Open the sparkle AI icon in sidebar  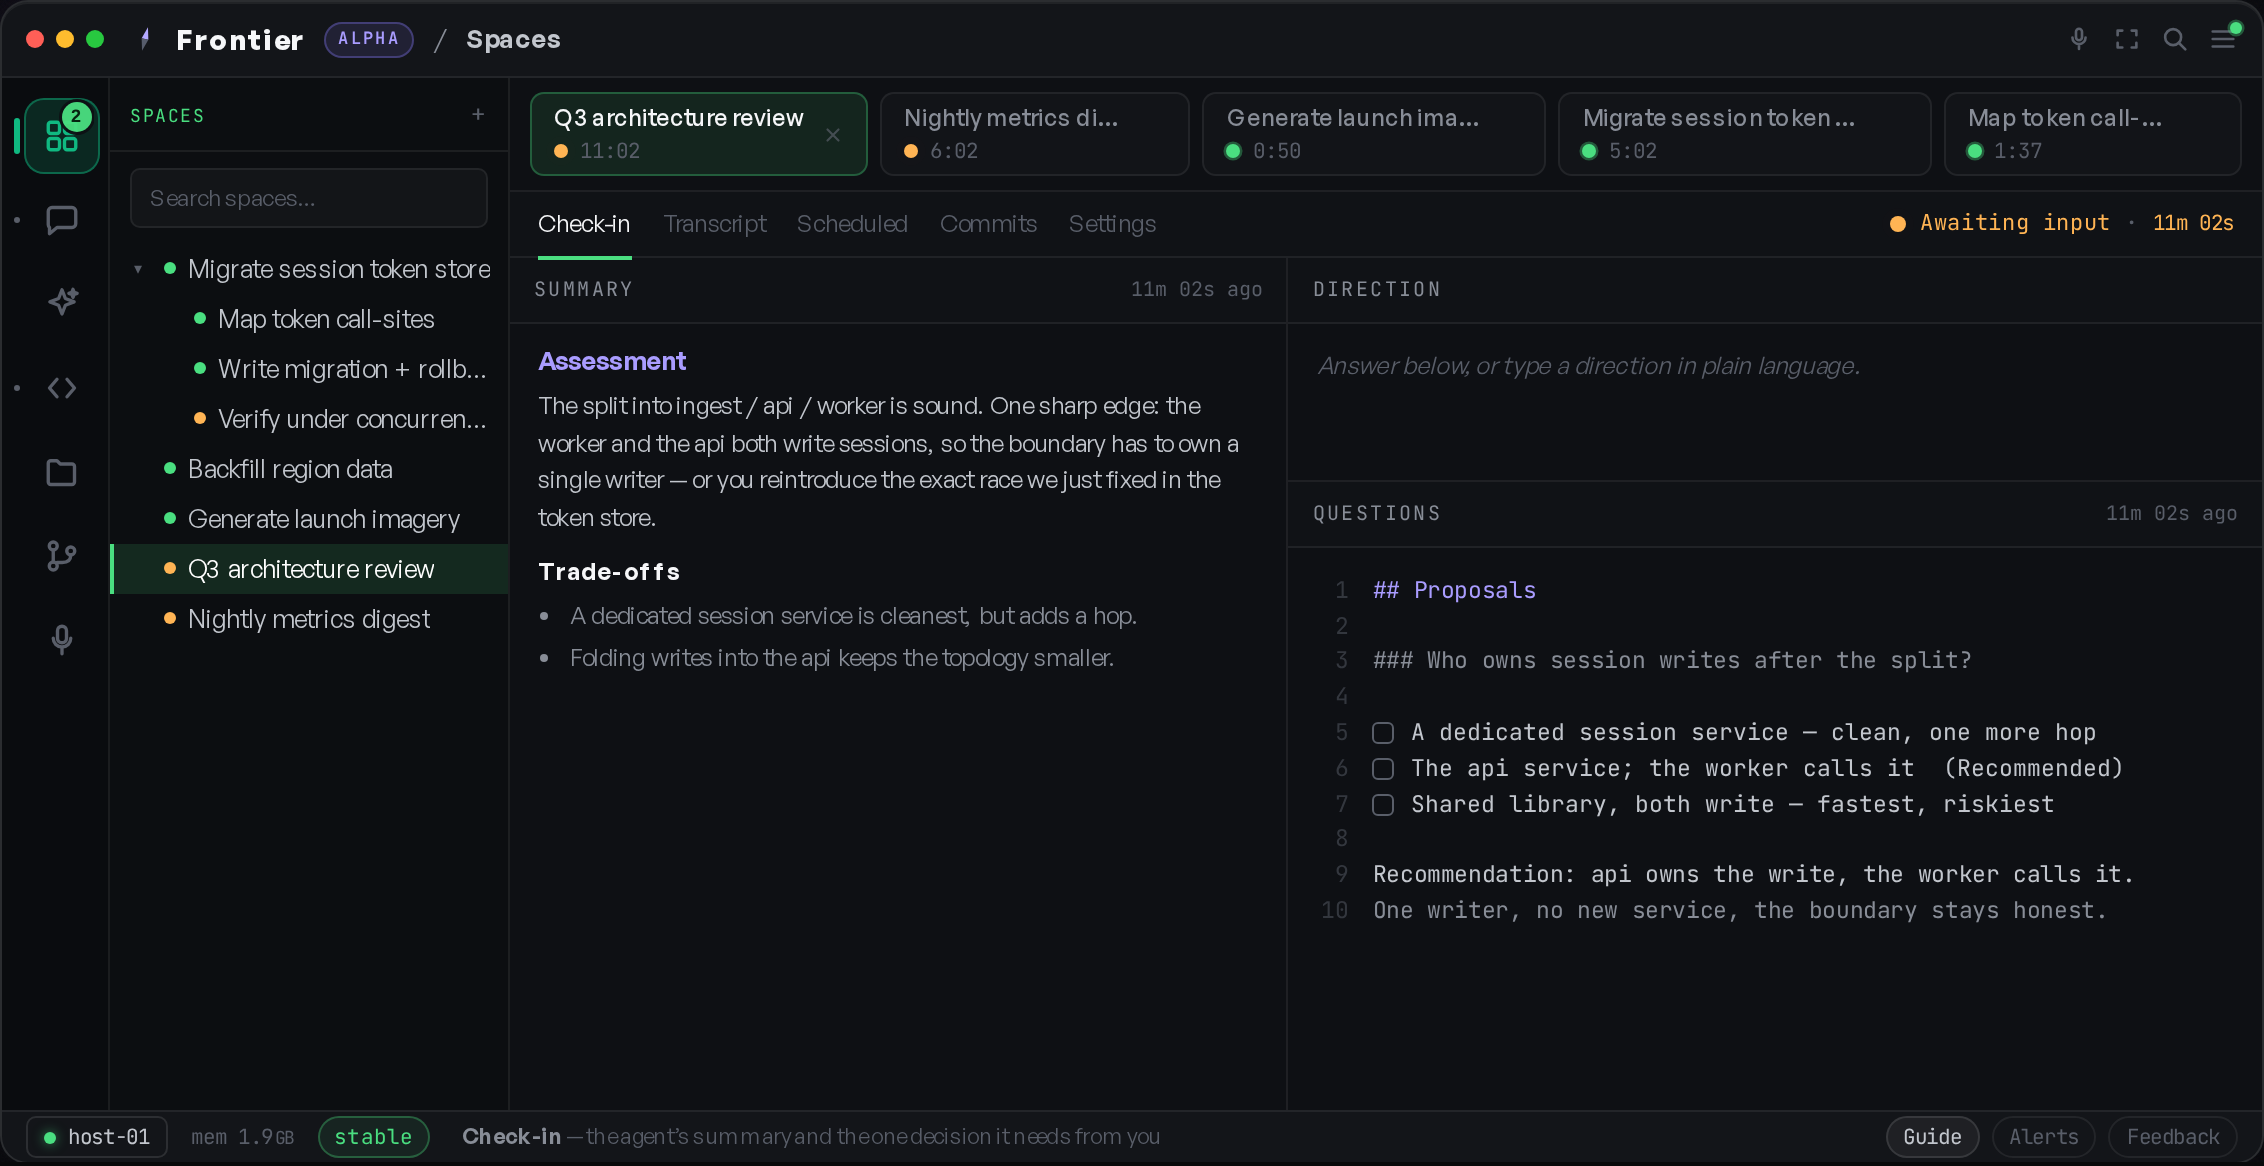point(62,301)
